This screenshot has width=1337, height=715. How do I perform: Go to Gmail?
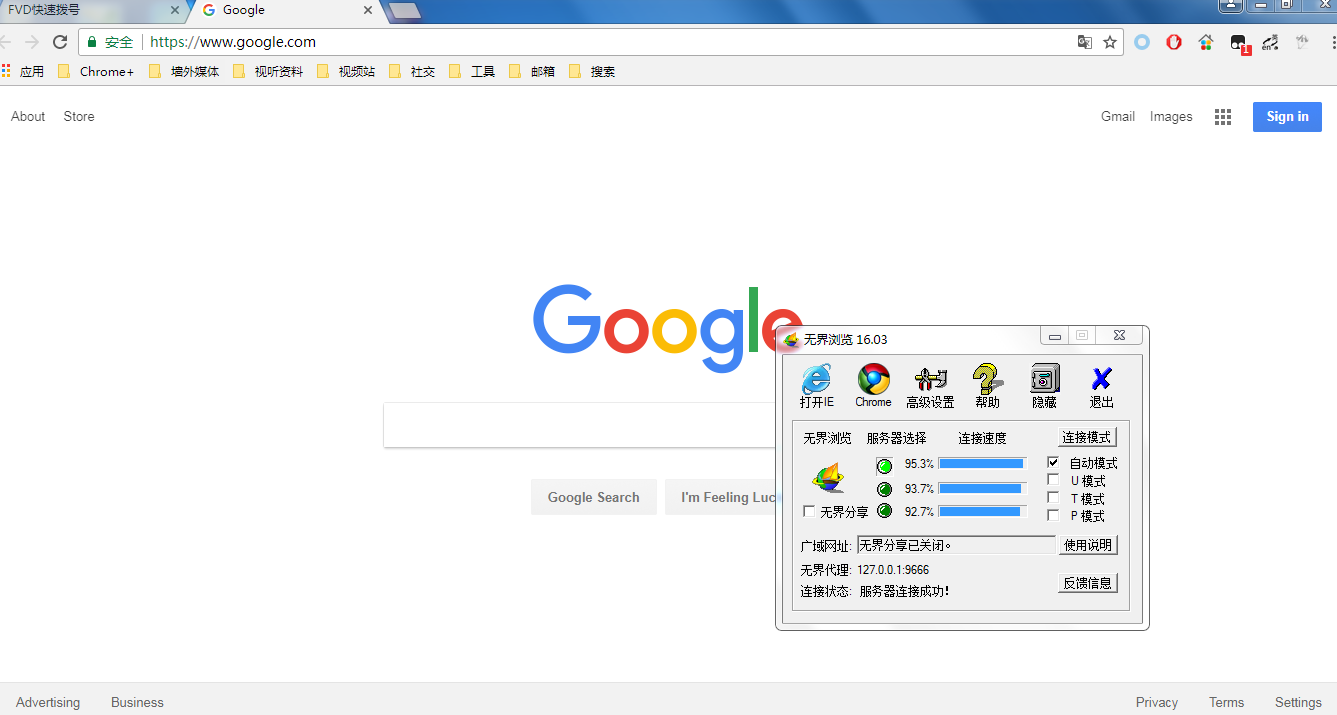(1118, 116)
